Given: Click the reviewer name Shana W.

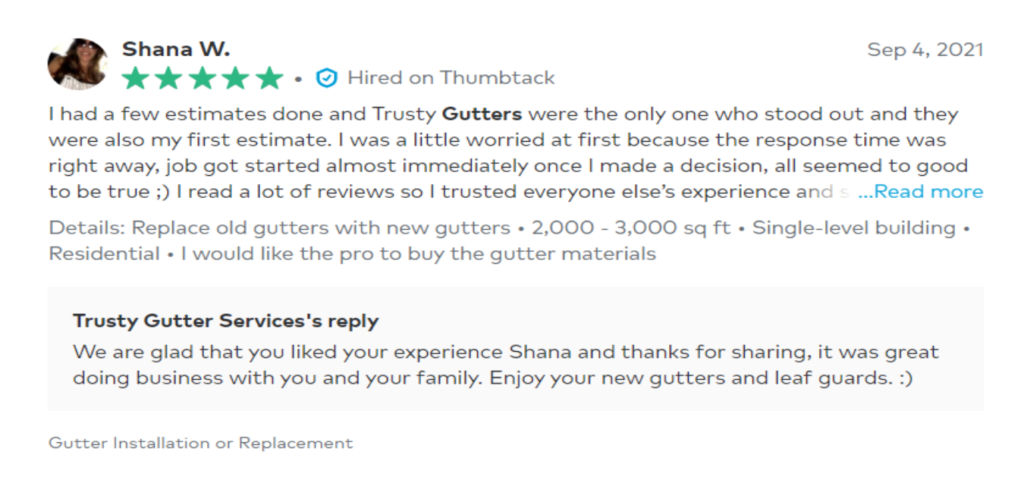Looking at the screenshot, I should point(176,49).
